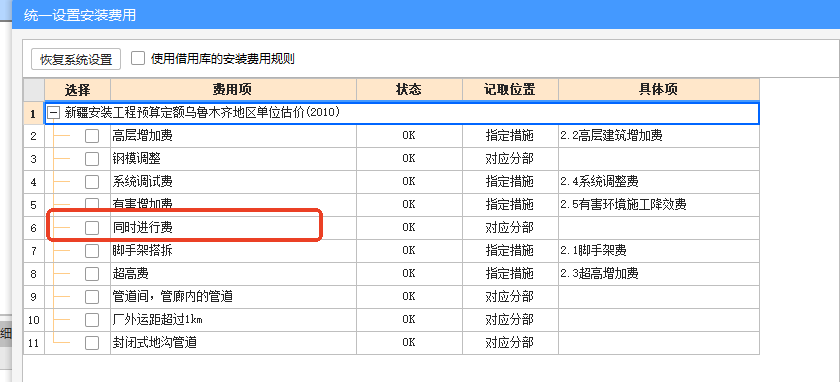Check the 厂外运距超过1km checkbox
The height and width of the screenshot is (382, 840).
point(92,320)
